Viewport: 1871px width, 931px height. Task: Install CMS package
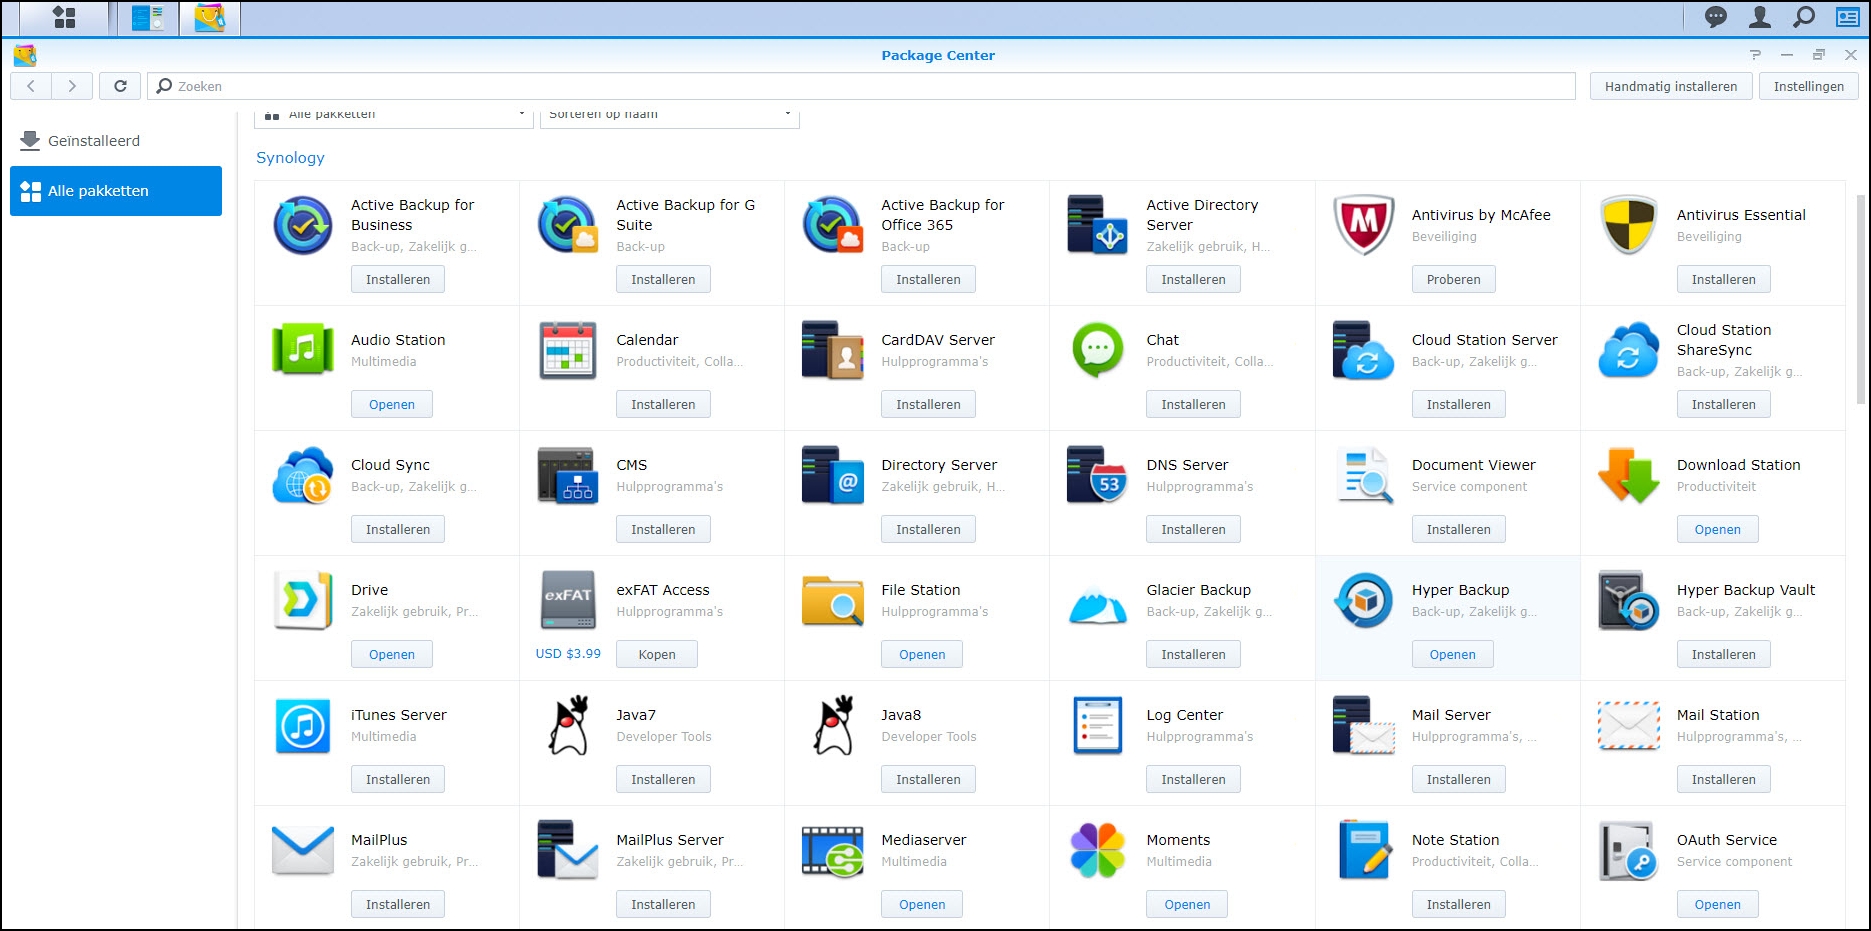click(x=663, y=530)
